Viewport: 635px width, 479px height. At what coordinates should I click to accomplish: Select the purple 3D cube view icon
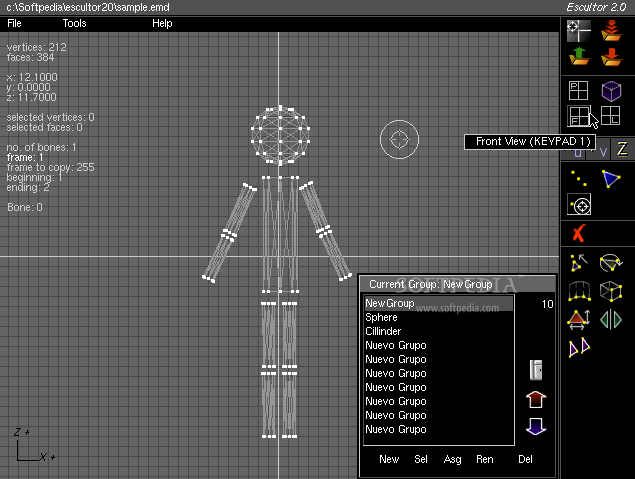[x=611, y=90]
